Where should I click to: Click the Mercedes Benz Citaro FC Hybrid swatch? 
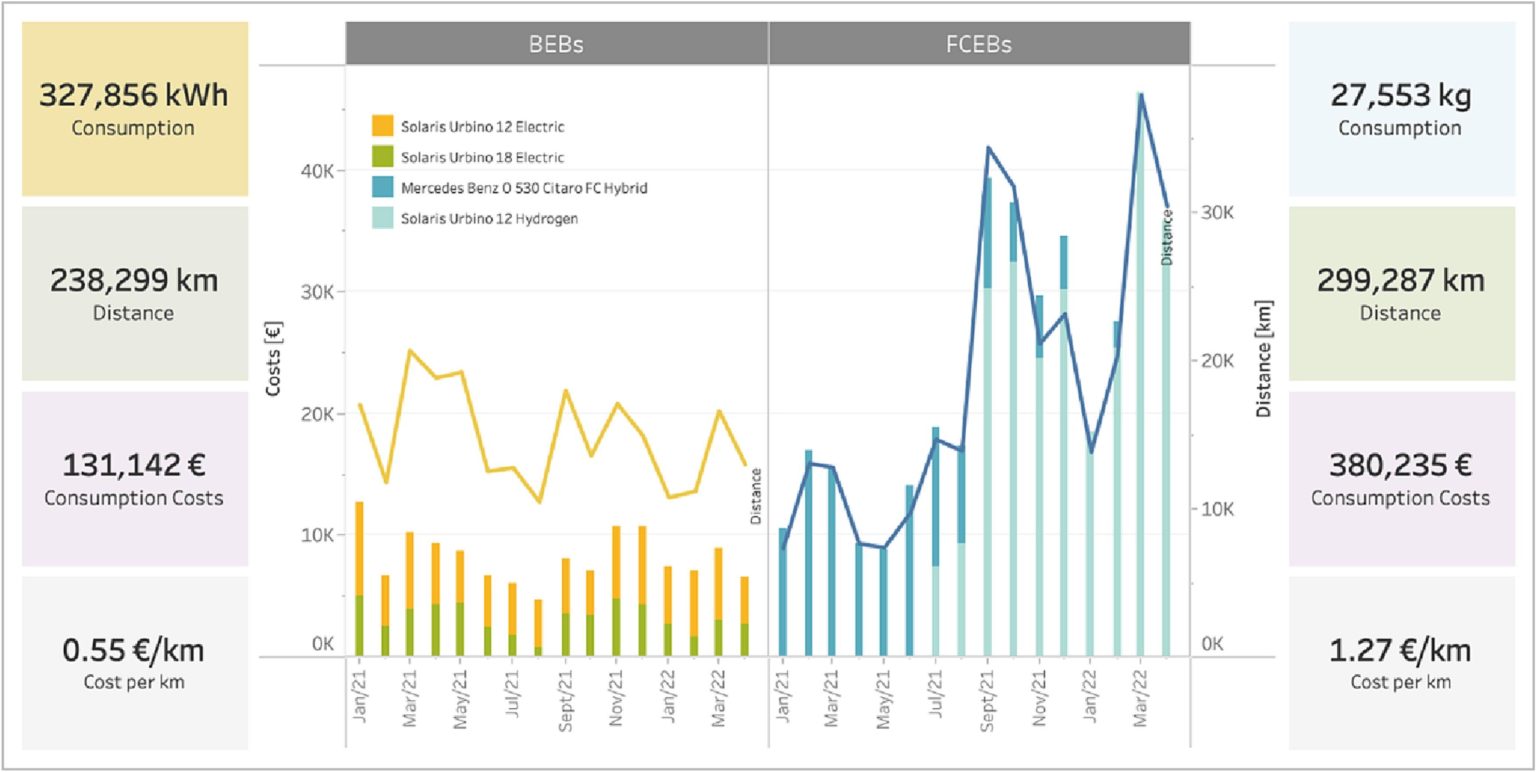(383, 187)
